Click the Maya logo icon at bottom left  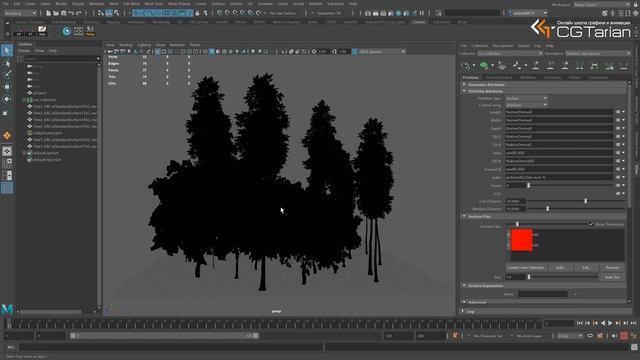tap(7, 309)
